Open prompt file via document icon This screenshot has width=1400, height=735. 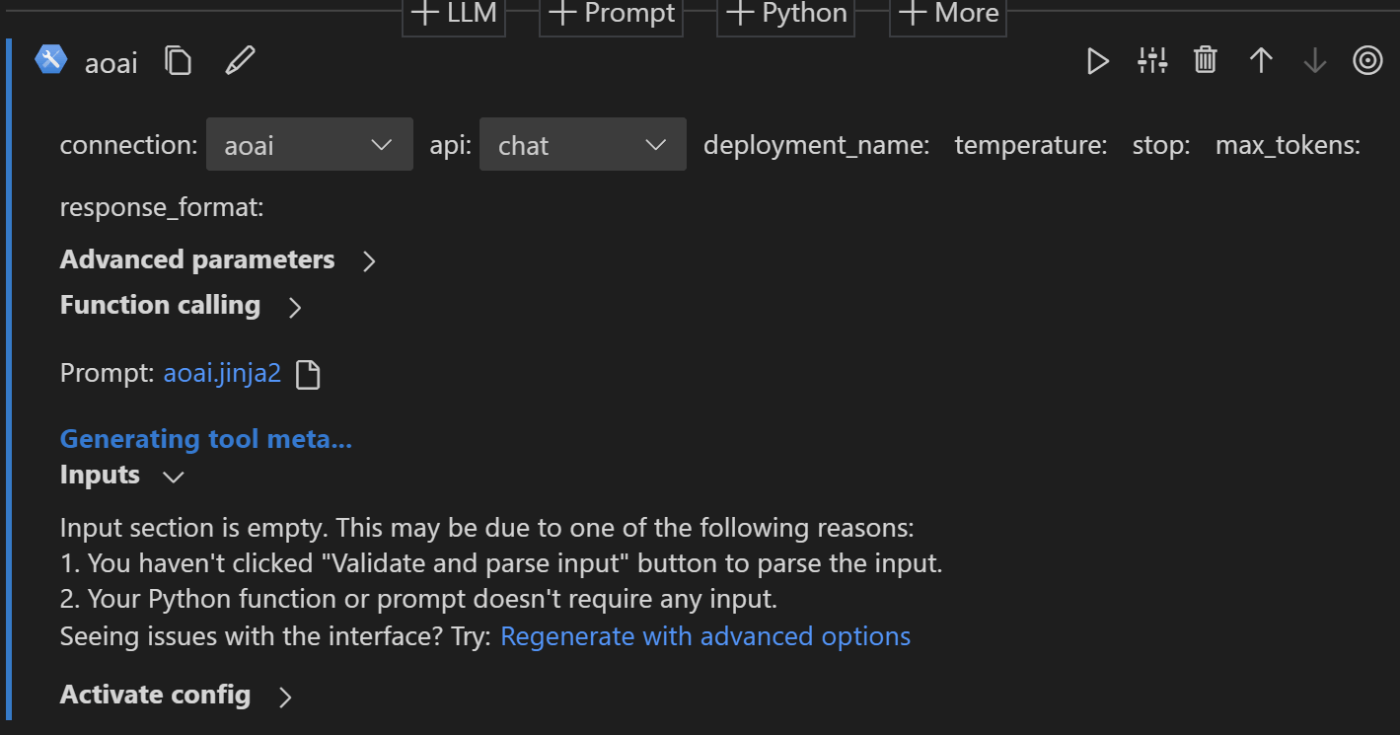309,375
